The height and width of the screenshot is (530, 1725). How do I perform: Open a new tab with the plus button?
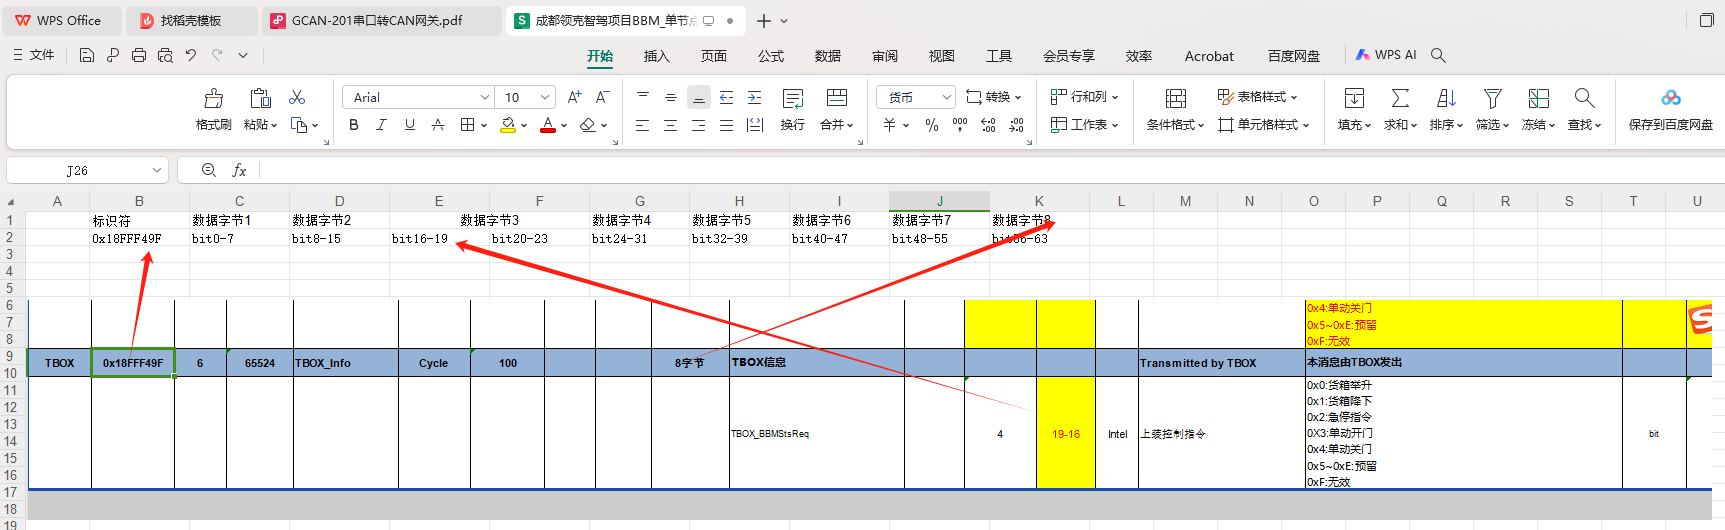764,21
